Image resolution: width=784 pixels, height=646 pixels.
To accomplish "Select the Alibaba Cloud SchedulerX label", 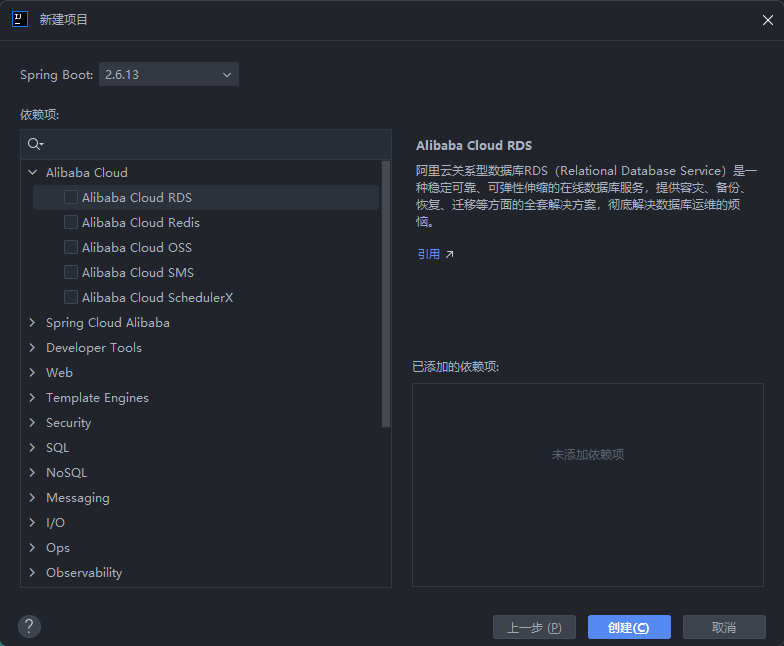I will pyautogui.click(x=158, y=298).
